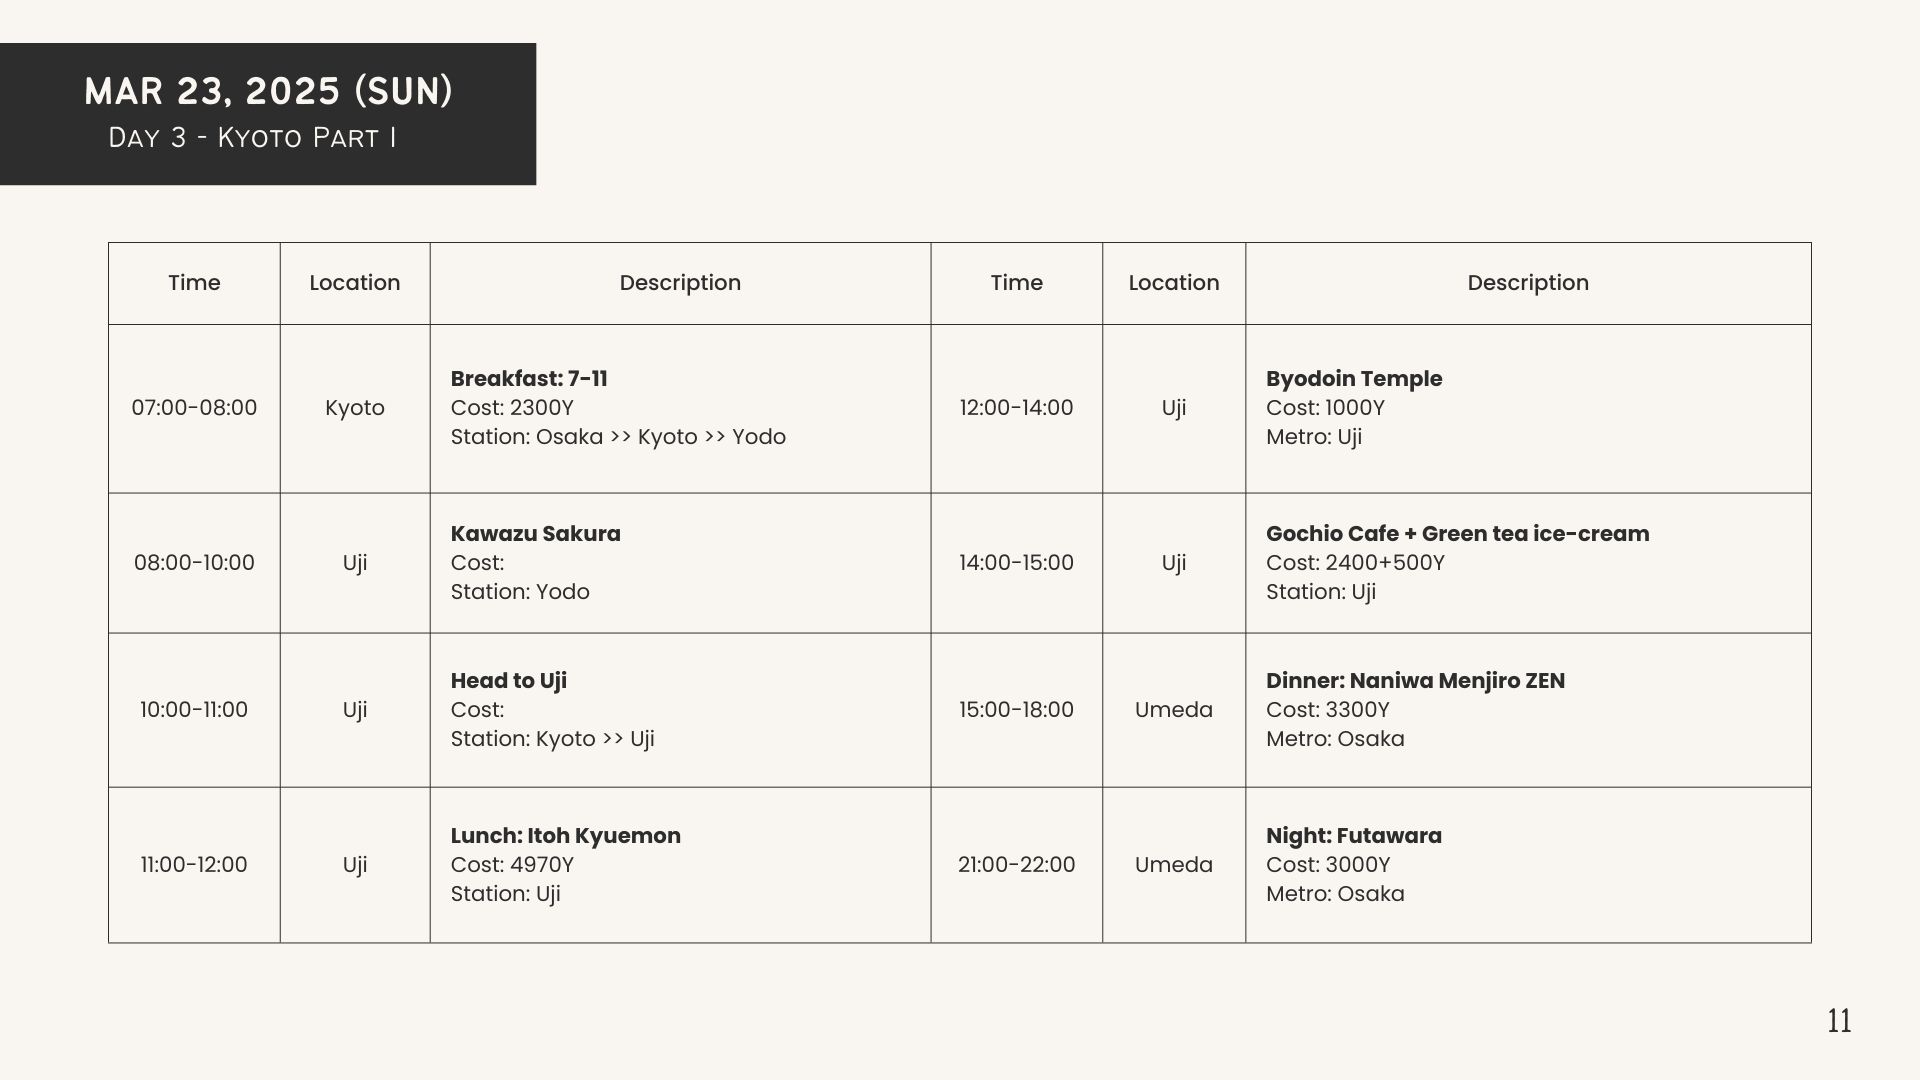Select the first Time column header
Viewport: 1920px width, 1080px height.
click(194, 283)
